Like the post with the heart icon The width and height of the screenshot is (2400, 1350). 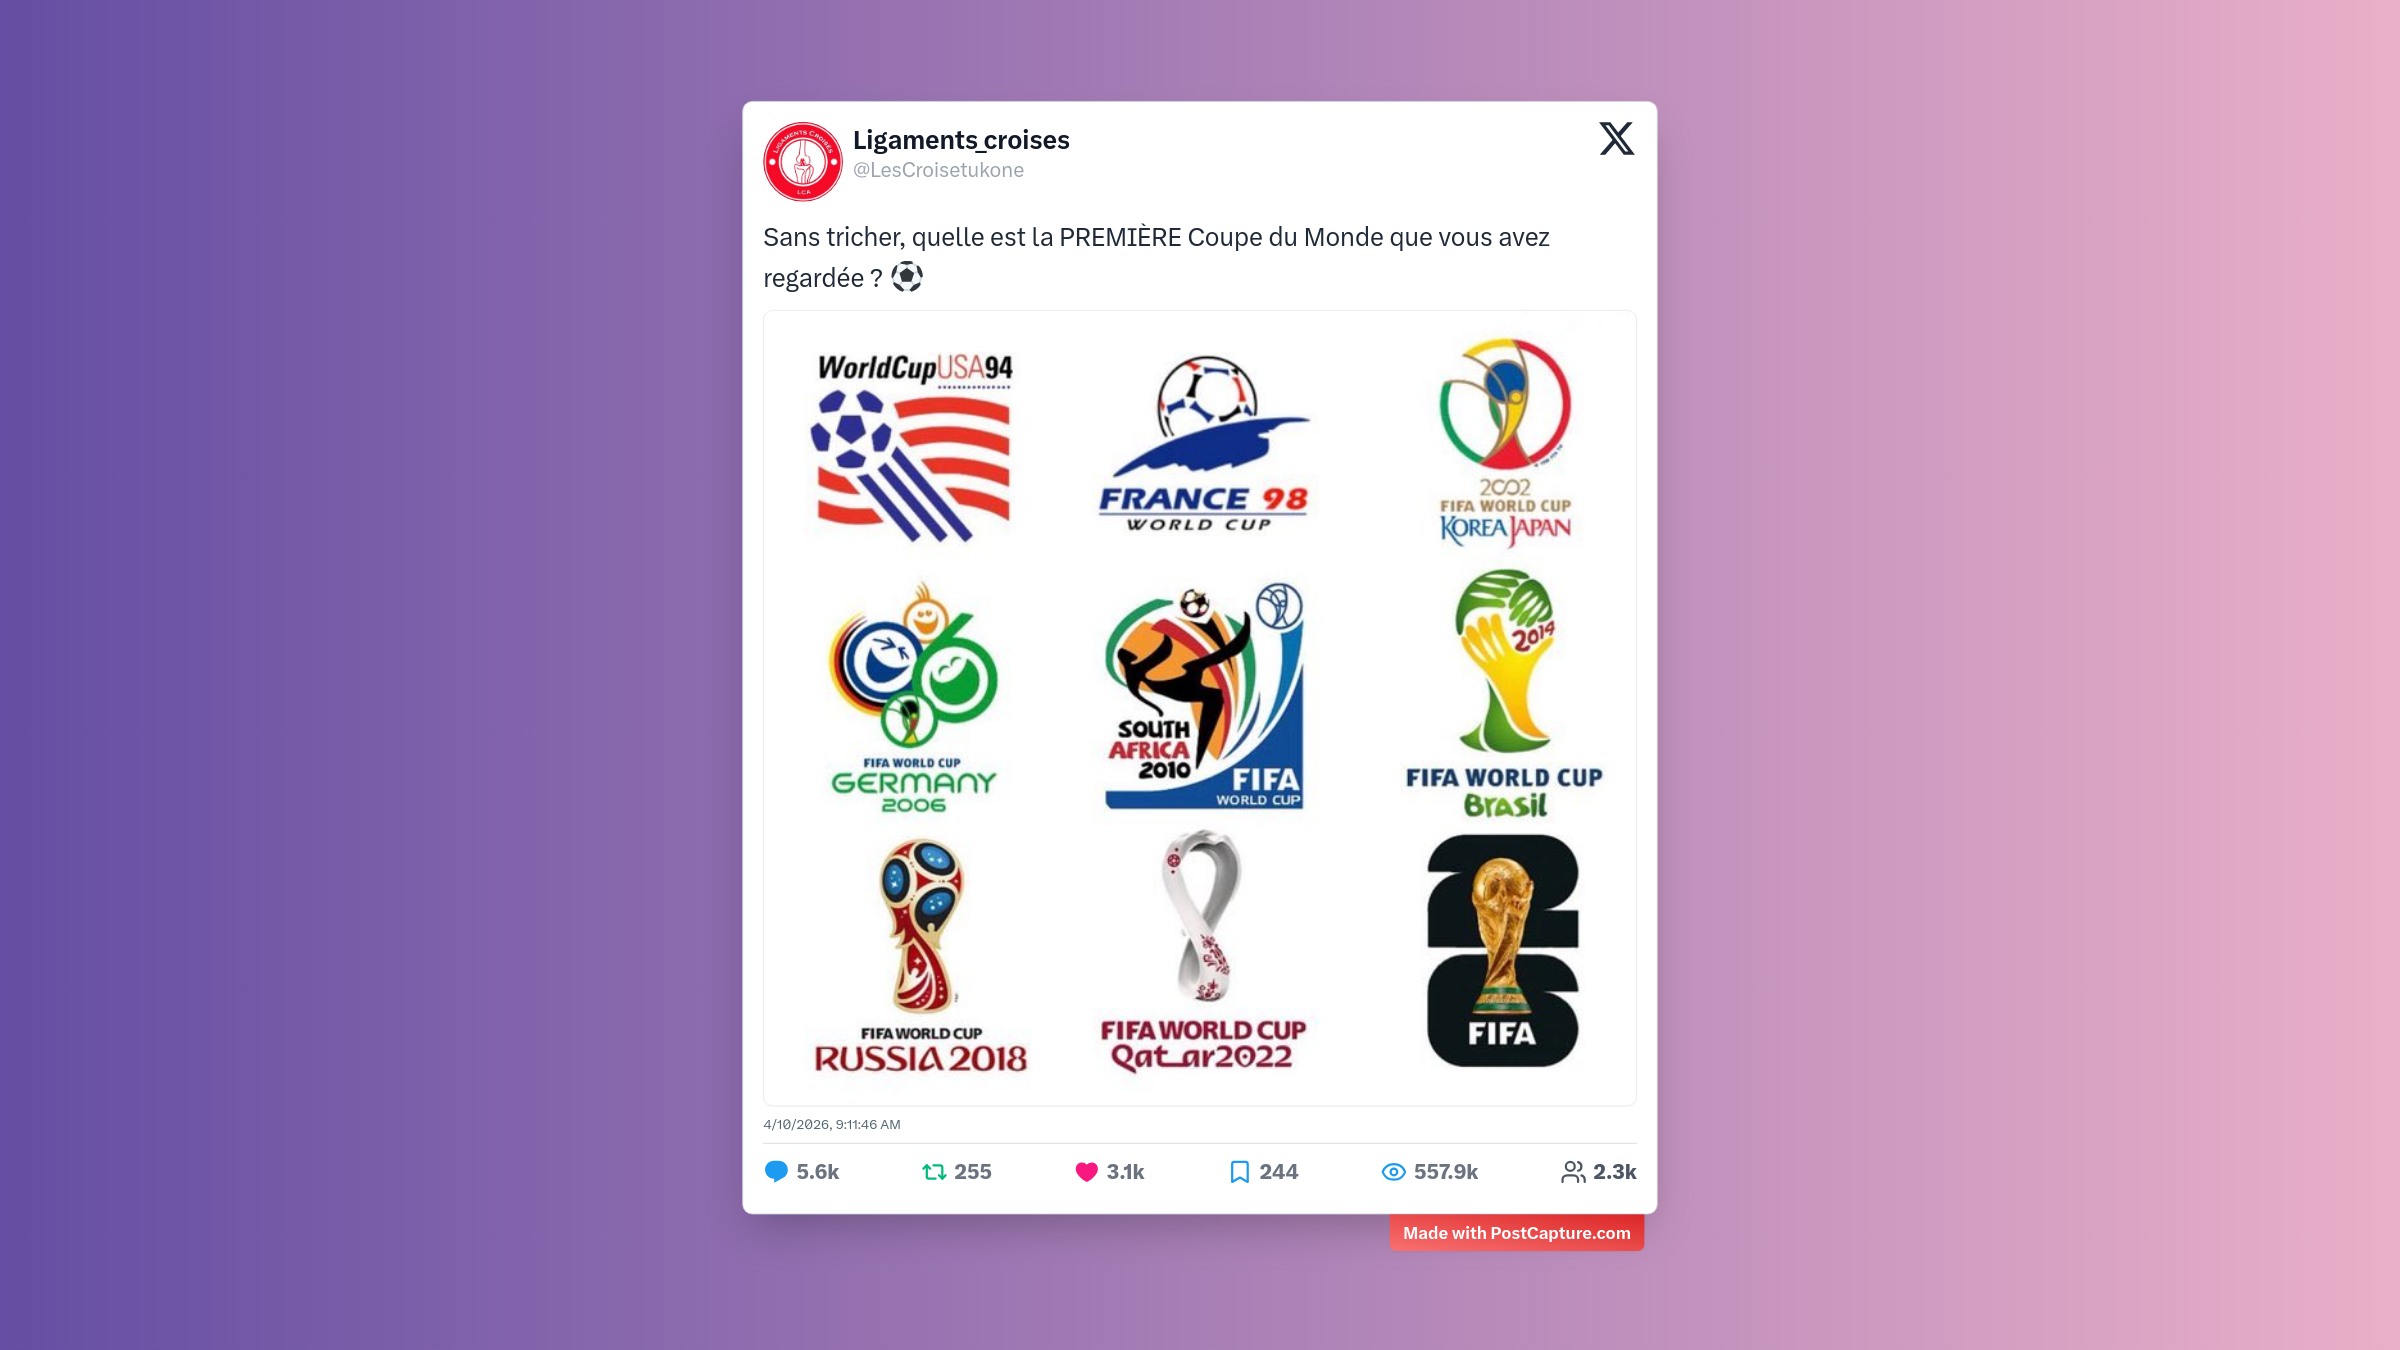tap(1087, 1171)
